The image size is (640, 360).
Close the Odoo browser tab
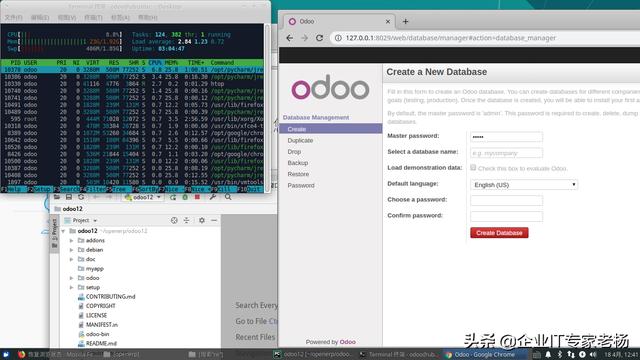[388, 22]
